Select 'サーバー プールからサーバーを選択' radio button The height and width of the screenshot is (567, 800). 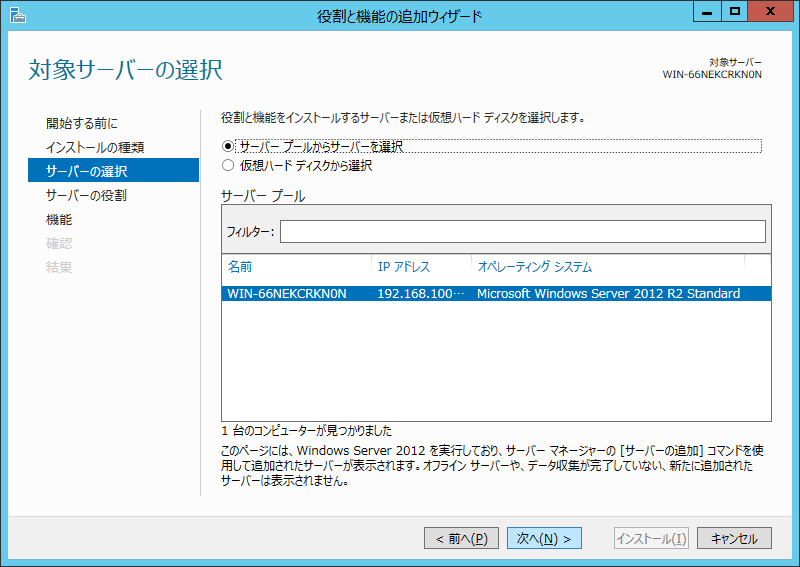228,146
